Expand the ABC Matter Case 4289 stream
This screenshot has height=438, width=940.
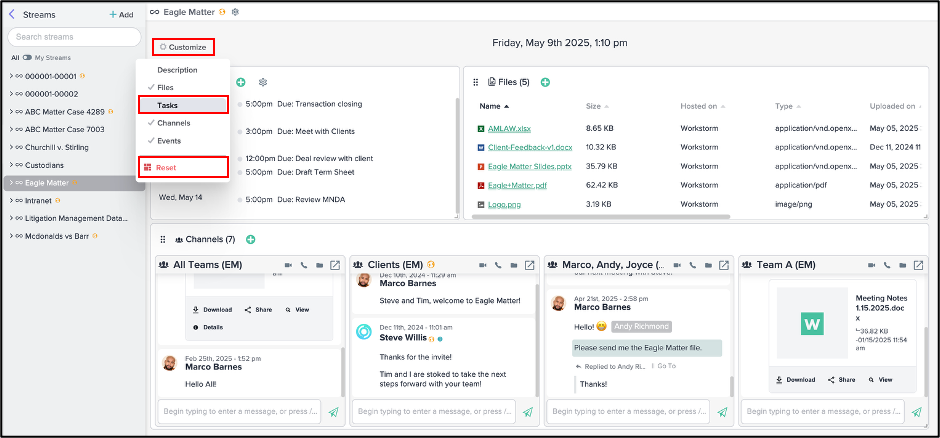pyautogui.click(x=10, y=111)
